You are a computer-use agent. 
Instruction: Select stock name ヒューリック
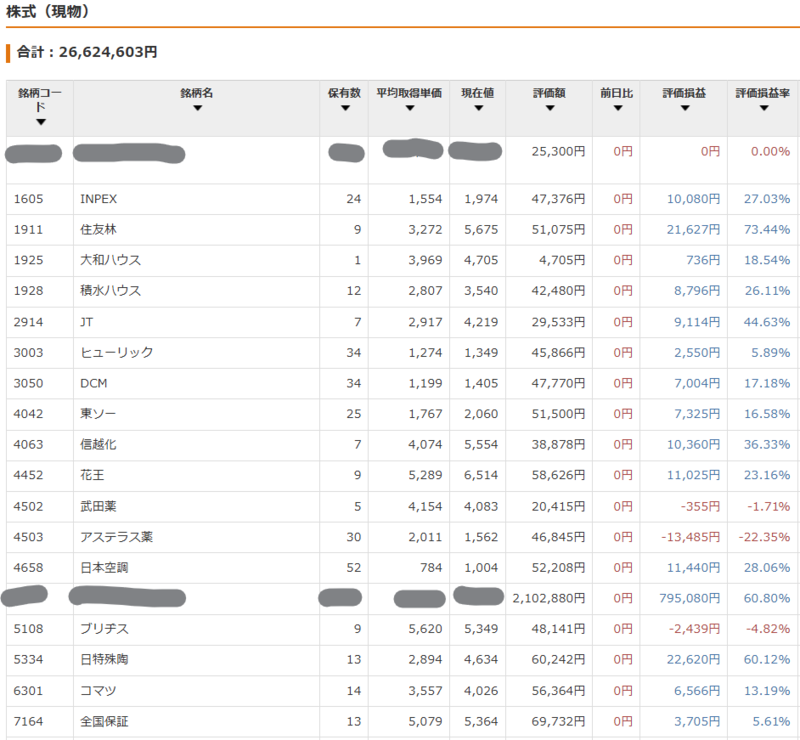click(116, 353)
